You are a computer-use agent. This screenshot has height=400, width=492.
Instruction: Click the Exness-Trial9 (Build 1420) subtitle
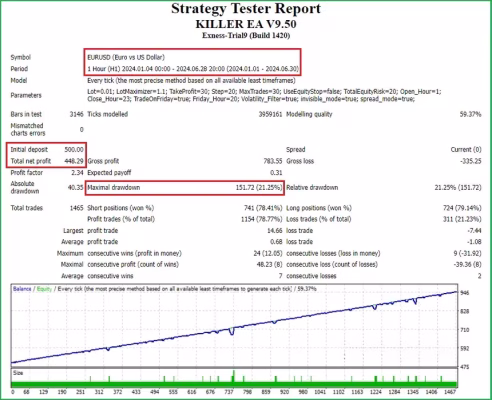pyautogui.click(x=246, y=36)
